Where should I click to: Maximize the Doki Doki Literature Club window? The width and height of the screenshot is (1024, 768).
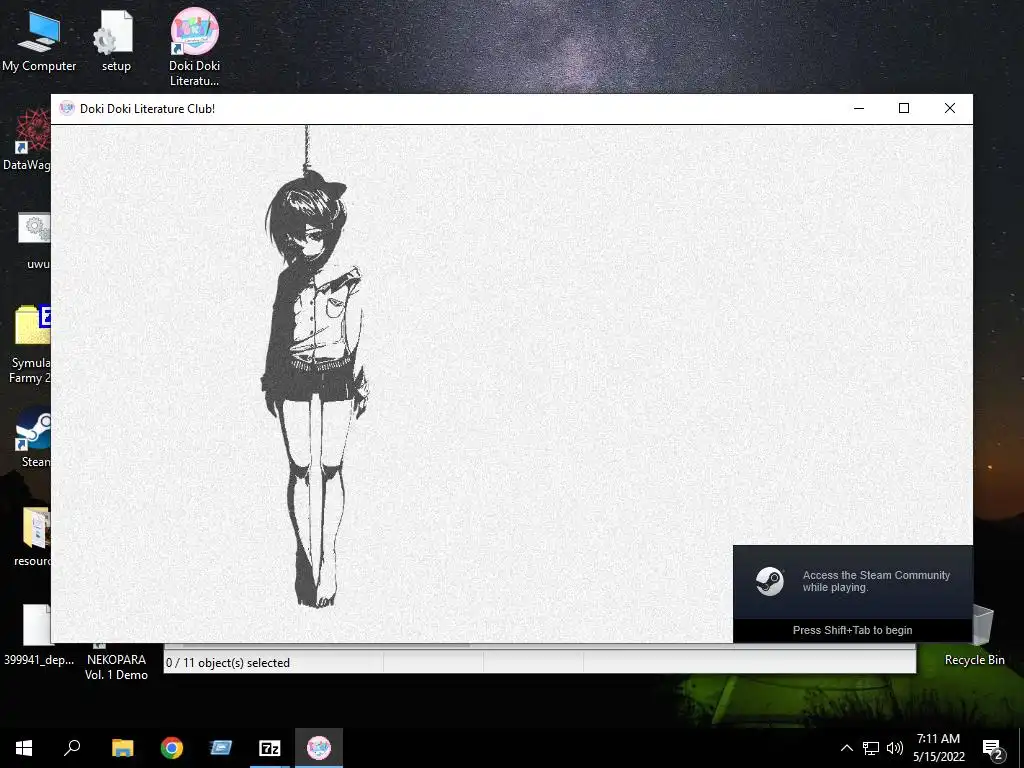click(904, 108)
